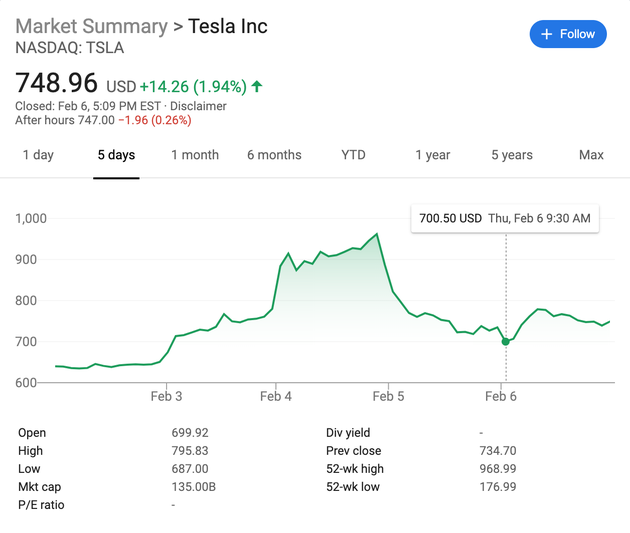630x533 pixels.
Task: Click the green data point on chart
Action: pos(506,342)
